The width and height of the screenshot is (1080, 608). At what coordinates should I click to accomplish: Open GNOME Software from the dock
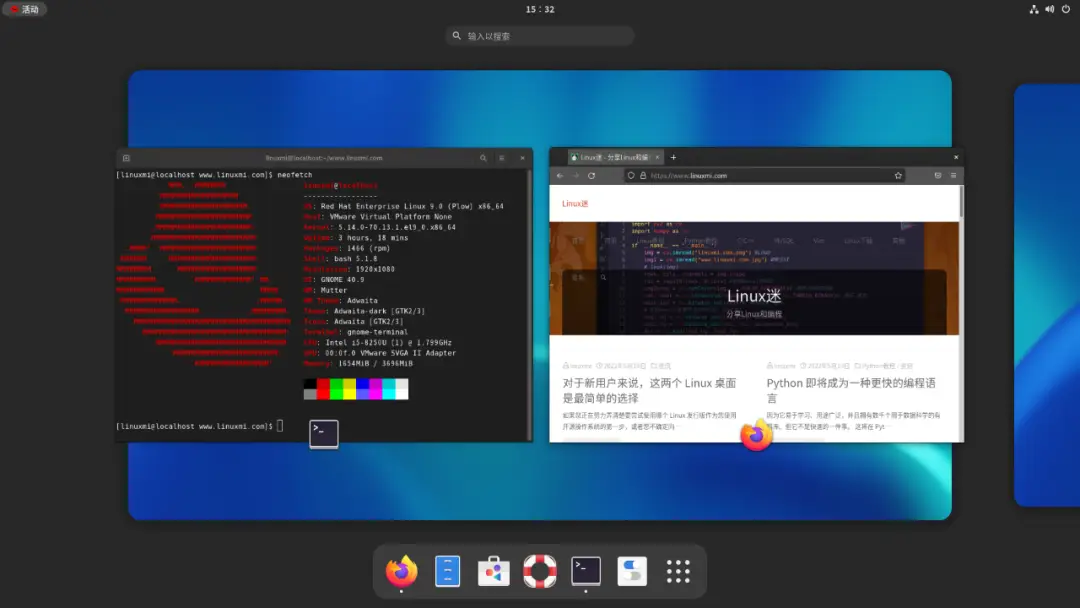click(x=492, y=571)
